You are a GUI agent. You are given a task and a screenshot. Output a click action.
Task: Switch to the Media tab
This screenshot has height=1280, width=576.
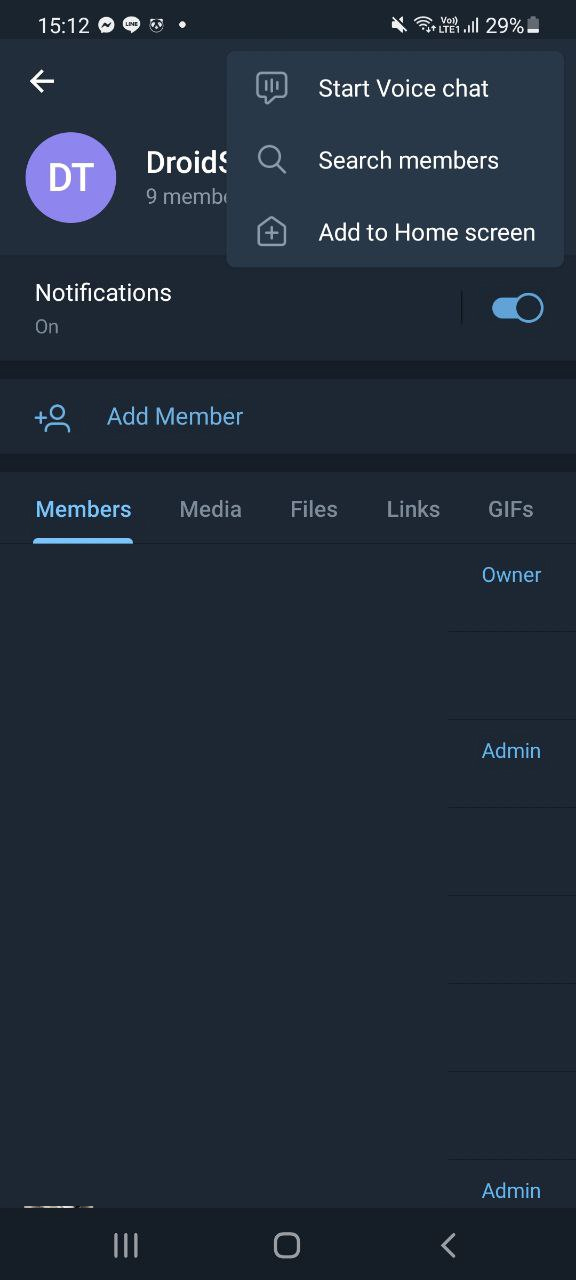tap(210, 509)
